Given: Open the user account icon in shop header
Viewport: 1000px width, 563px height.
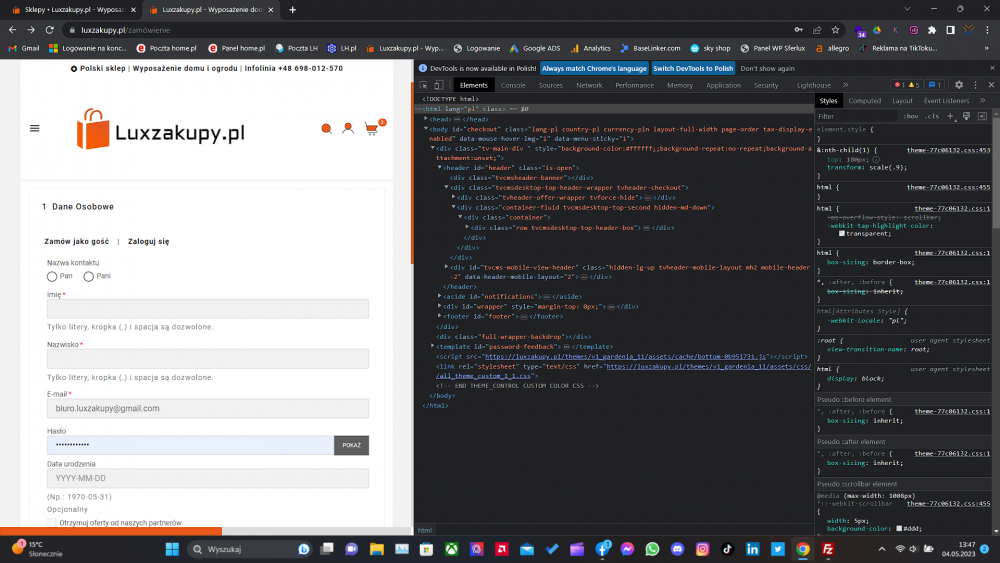Looking at the screenshot, I should point(348,129).
